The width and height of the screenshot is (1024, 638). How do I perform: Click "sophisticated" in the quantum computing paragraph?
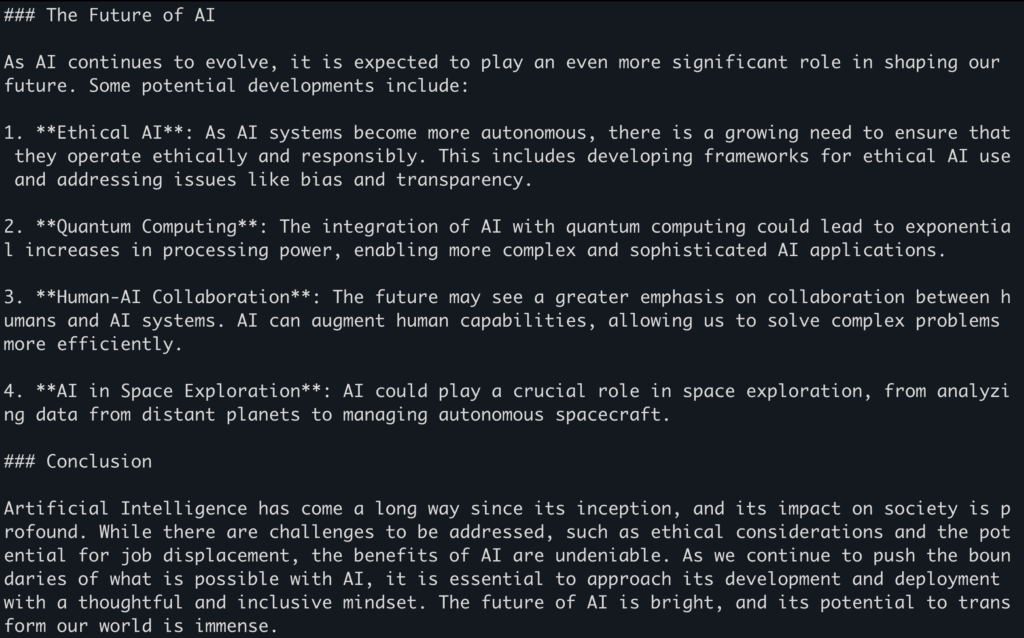698,250
